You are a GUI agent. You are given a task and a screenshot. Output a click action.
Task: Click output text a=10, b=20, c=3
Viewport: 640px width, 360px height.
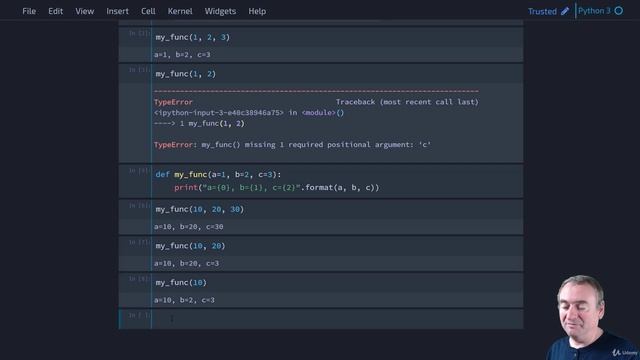tap(186, 264)
